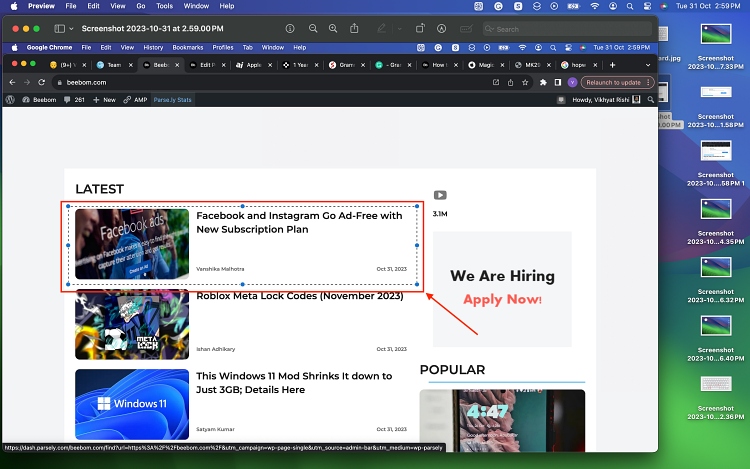The image size is (750, 469).
Task: Show the Preview inspector info icon
Action: pos(290,29)
